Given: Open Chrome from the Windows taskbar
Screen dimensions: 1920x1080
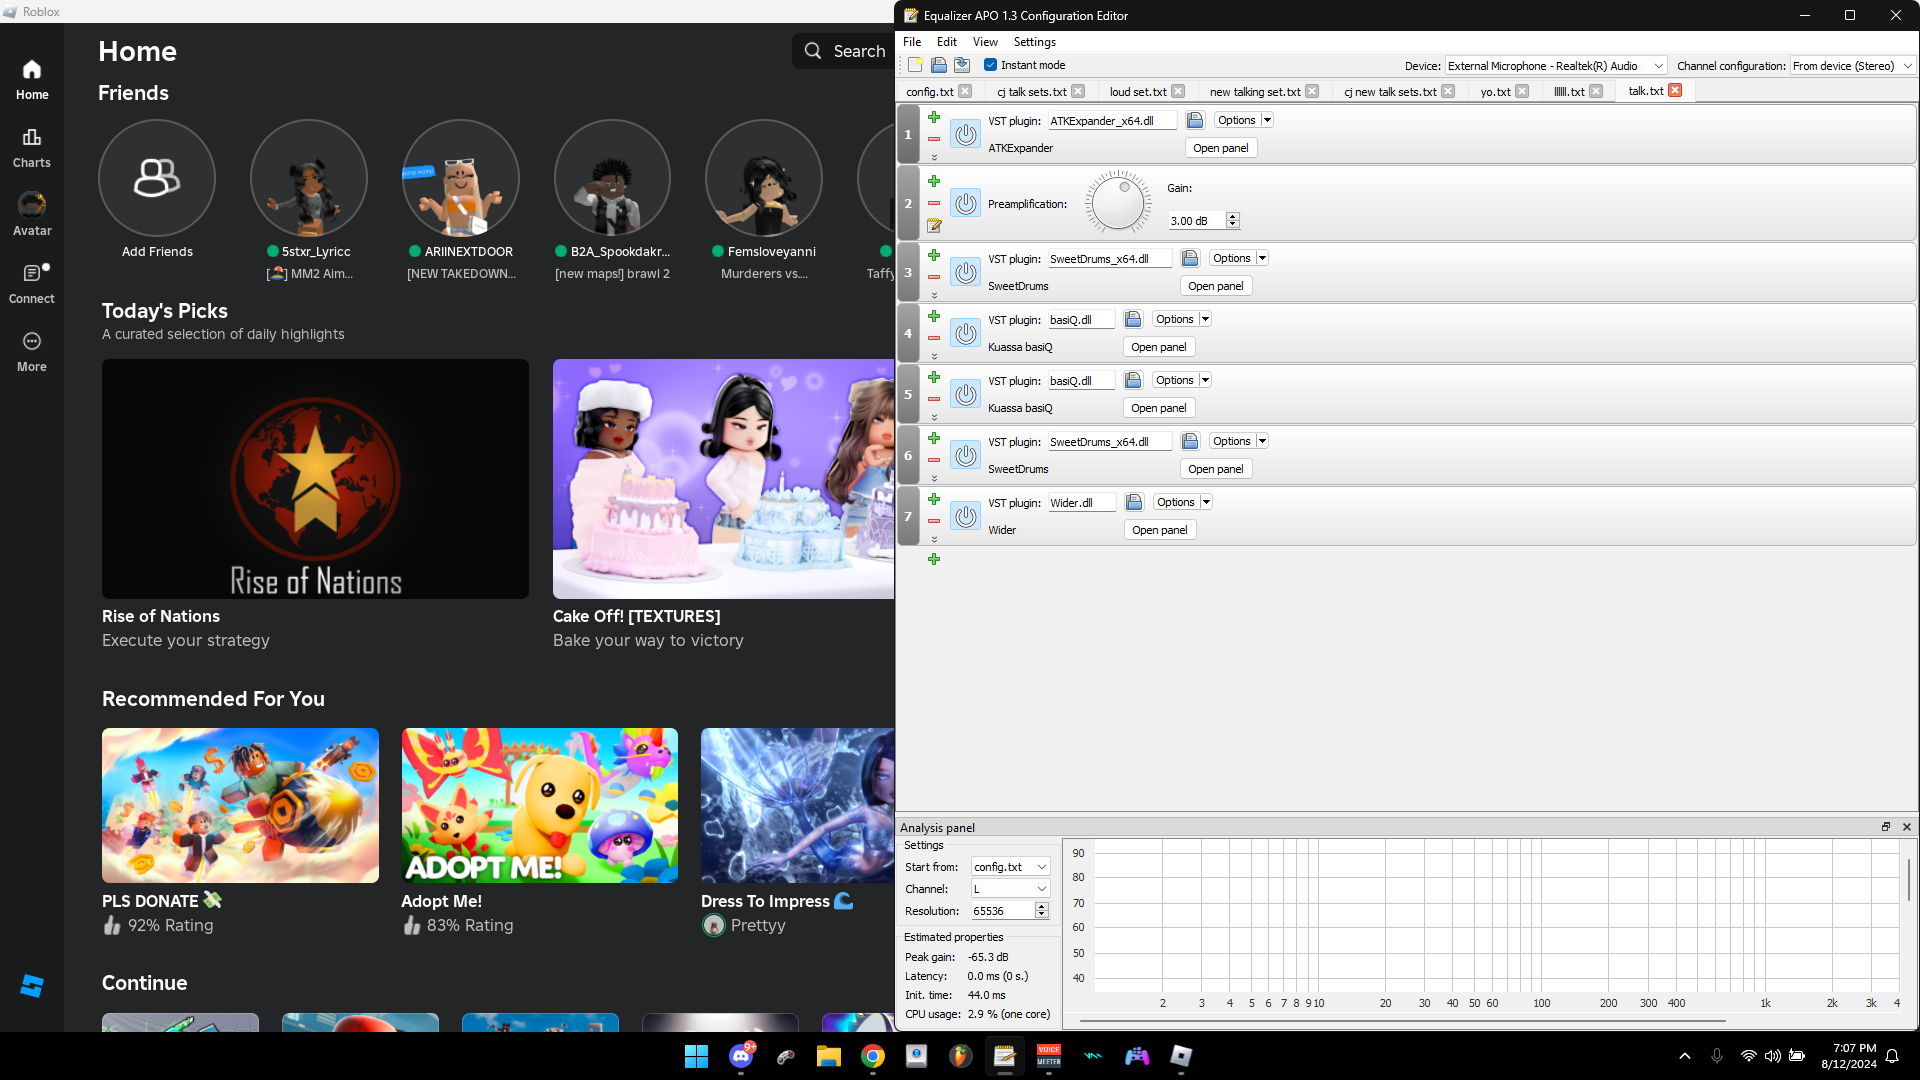Looking at the screenshot, I should tap(872, 1056).
